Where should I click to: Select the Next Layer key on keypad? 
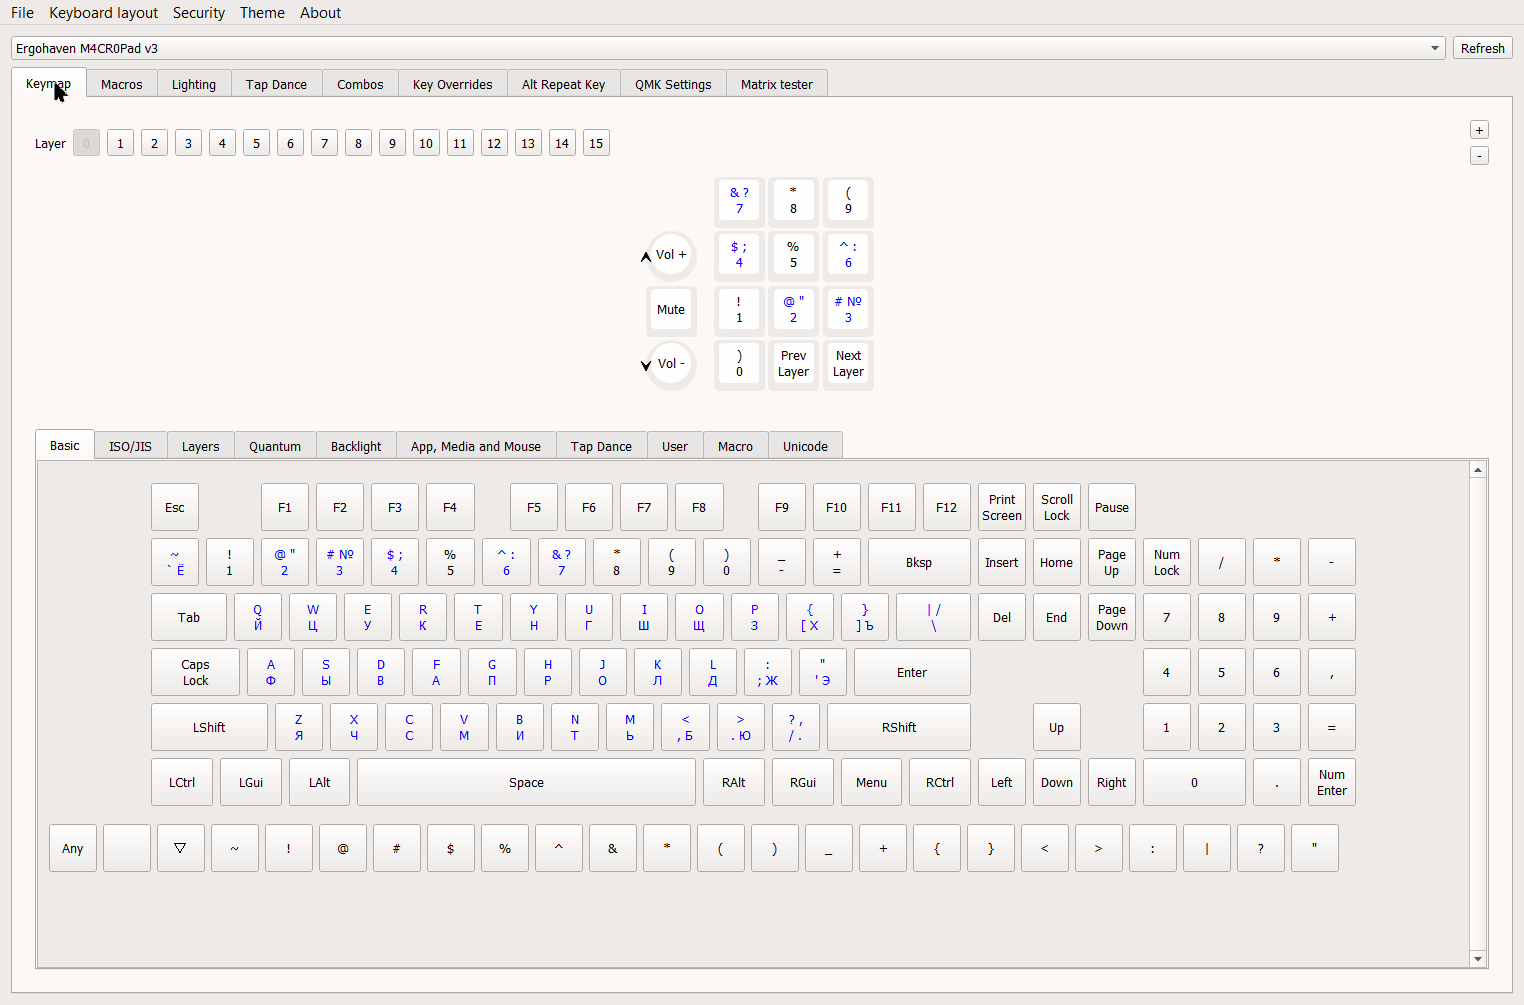(x=848, y=364)
